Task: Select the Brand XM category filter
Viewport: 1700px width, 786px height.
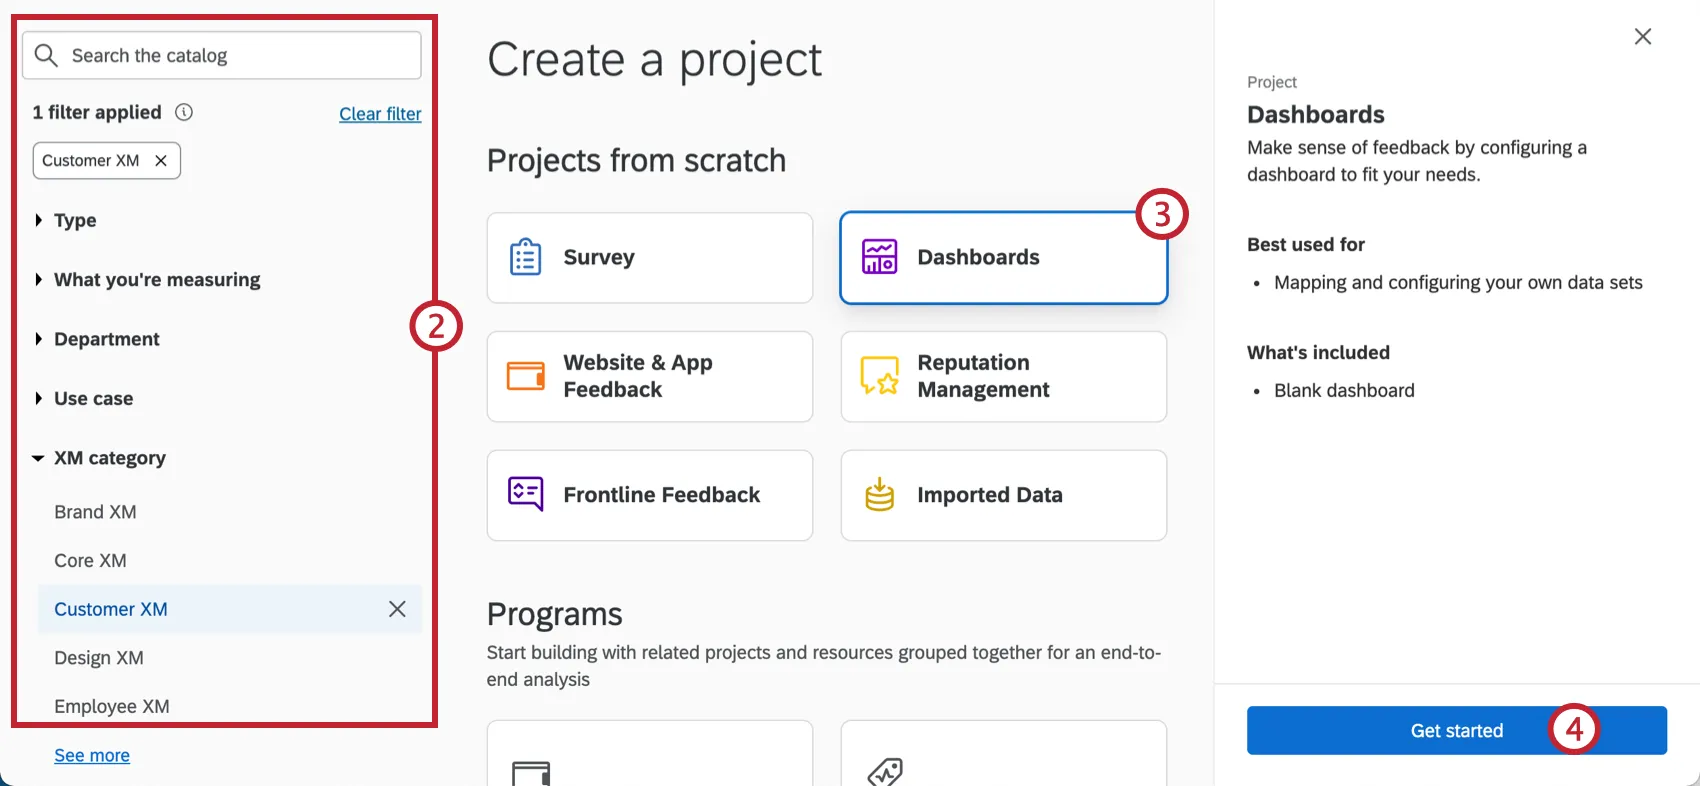Action: pos(95,511)
